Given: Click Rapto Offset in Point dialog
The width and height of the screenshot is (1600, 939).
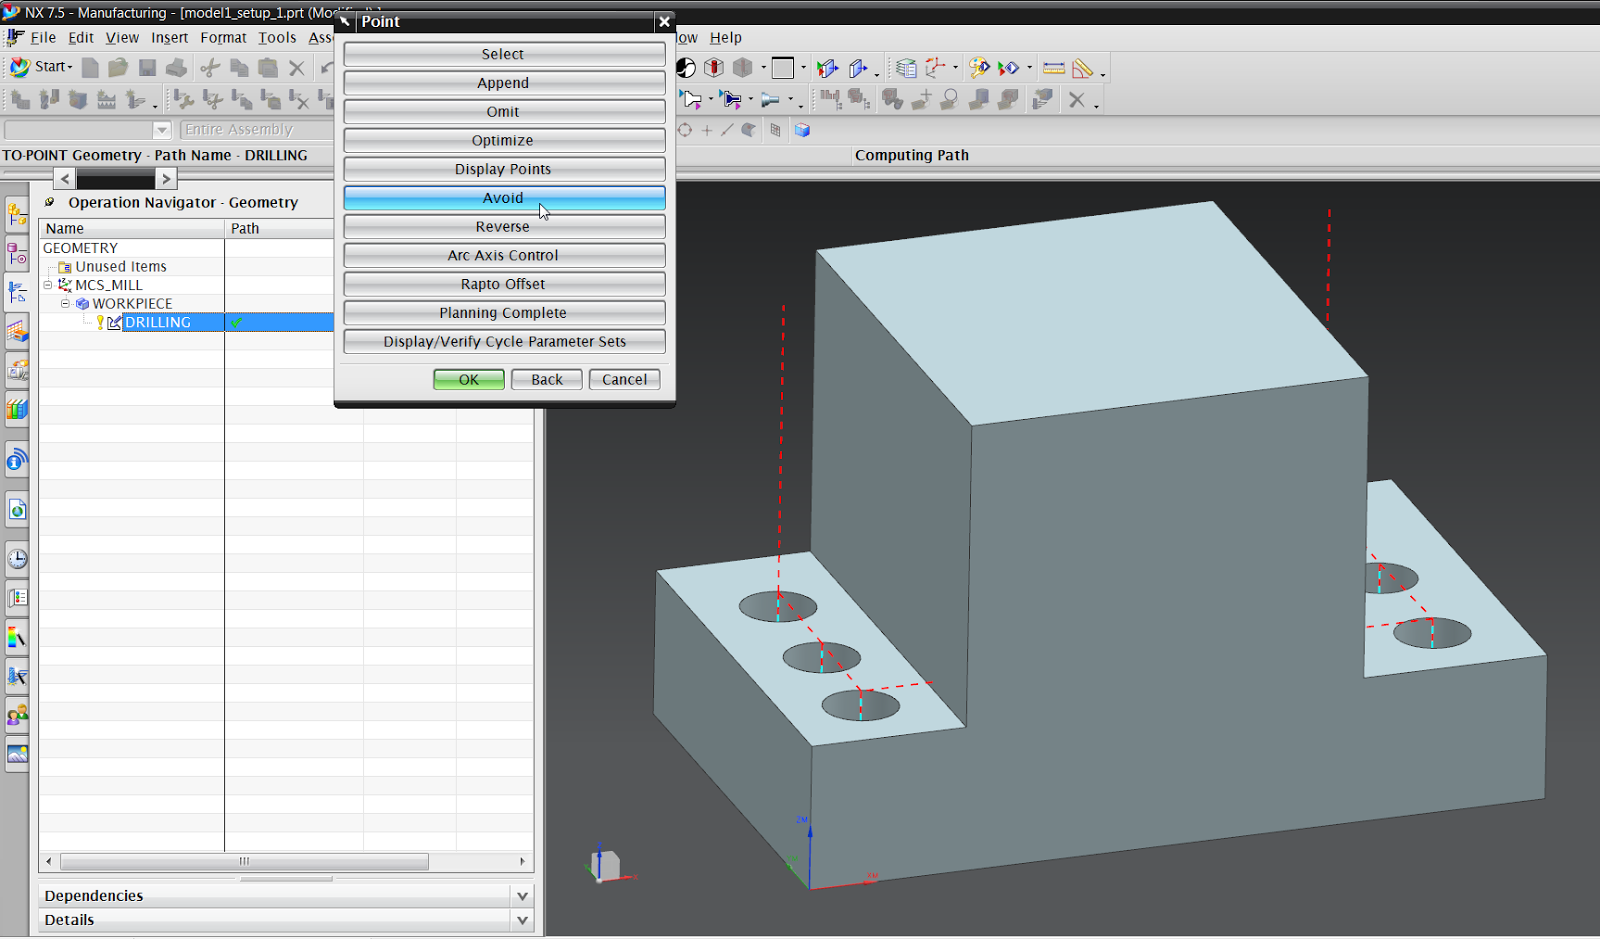Looking at the screenshot, I should pyautogui.click(x=504, y=284).
